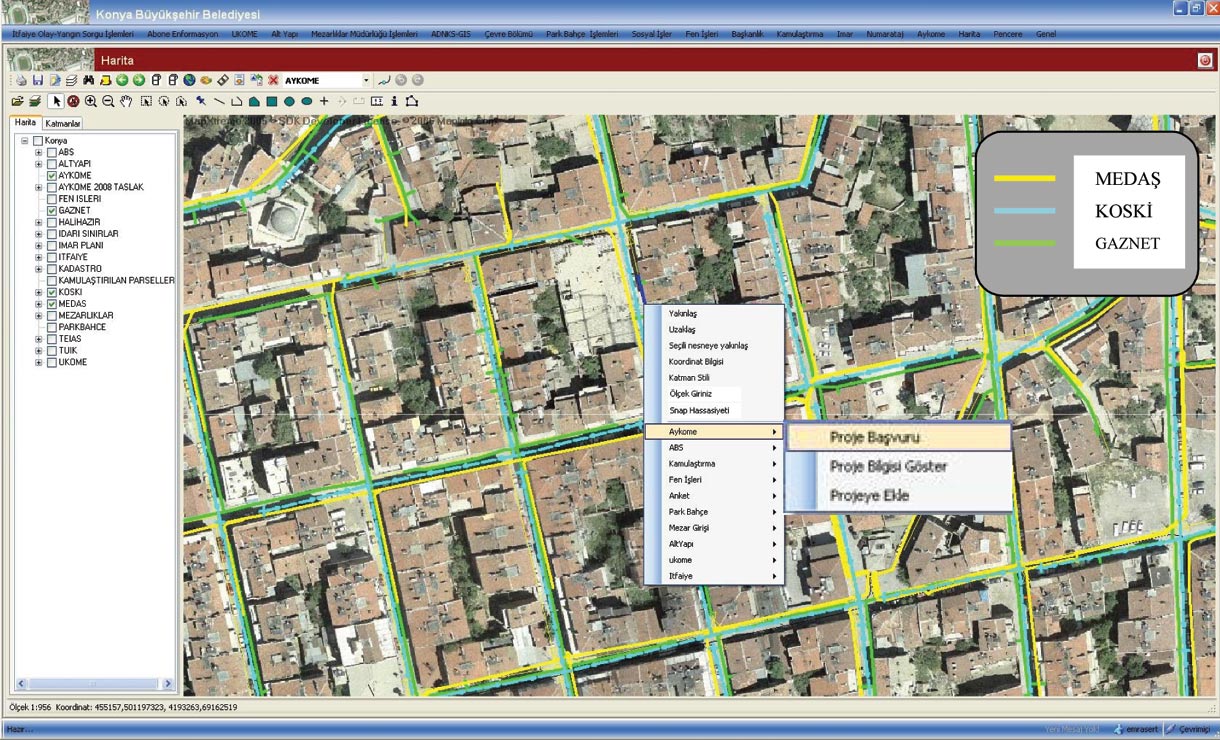Viewport: 1220px width, 740px height.
Task: Click the globe full-extent icon
Action: tap(189, 80)
